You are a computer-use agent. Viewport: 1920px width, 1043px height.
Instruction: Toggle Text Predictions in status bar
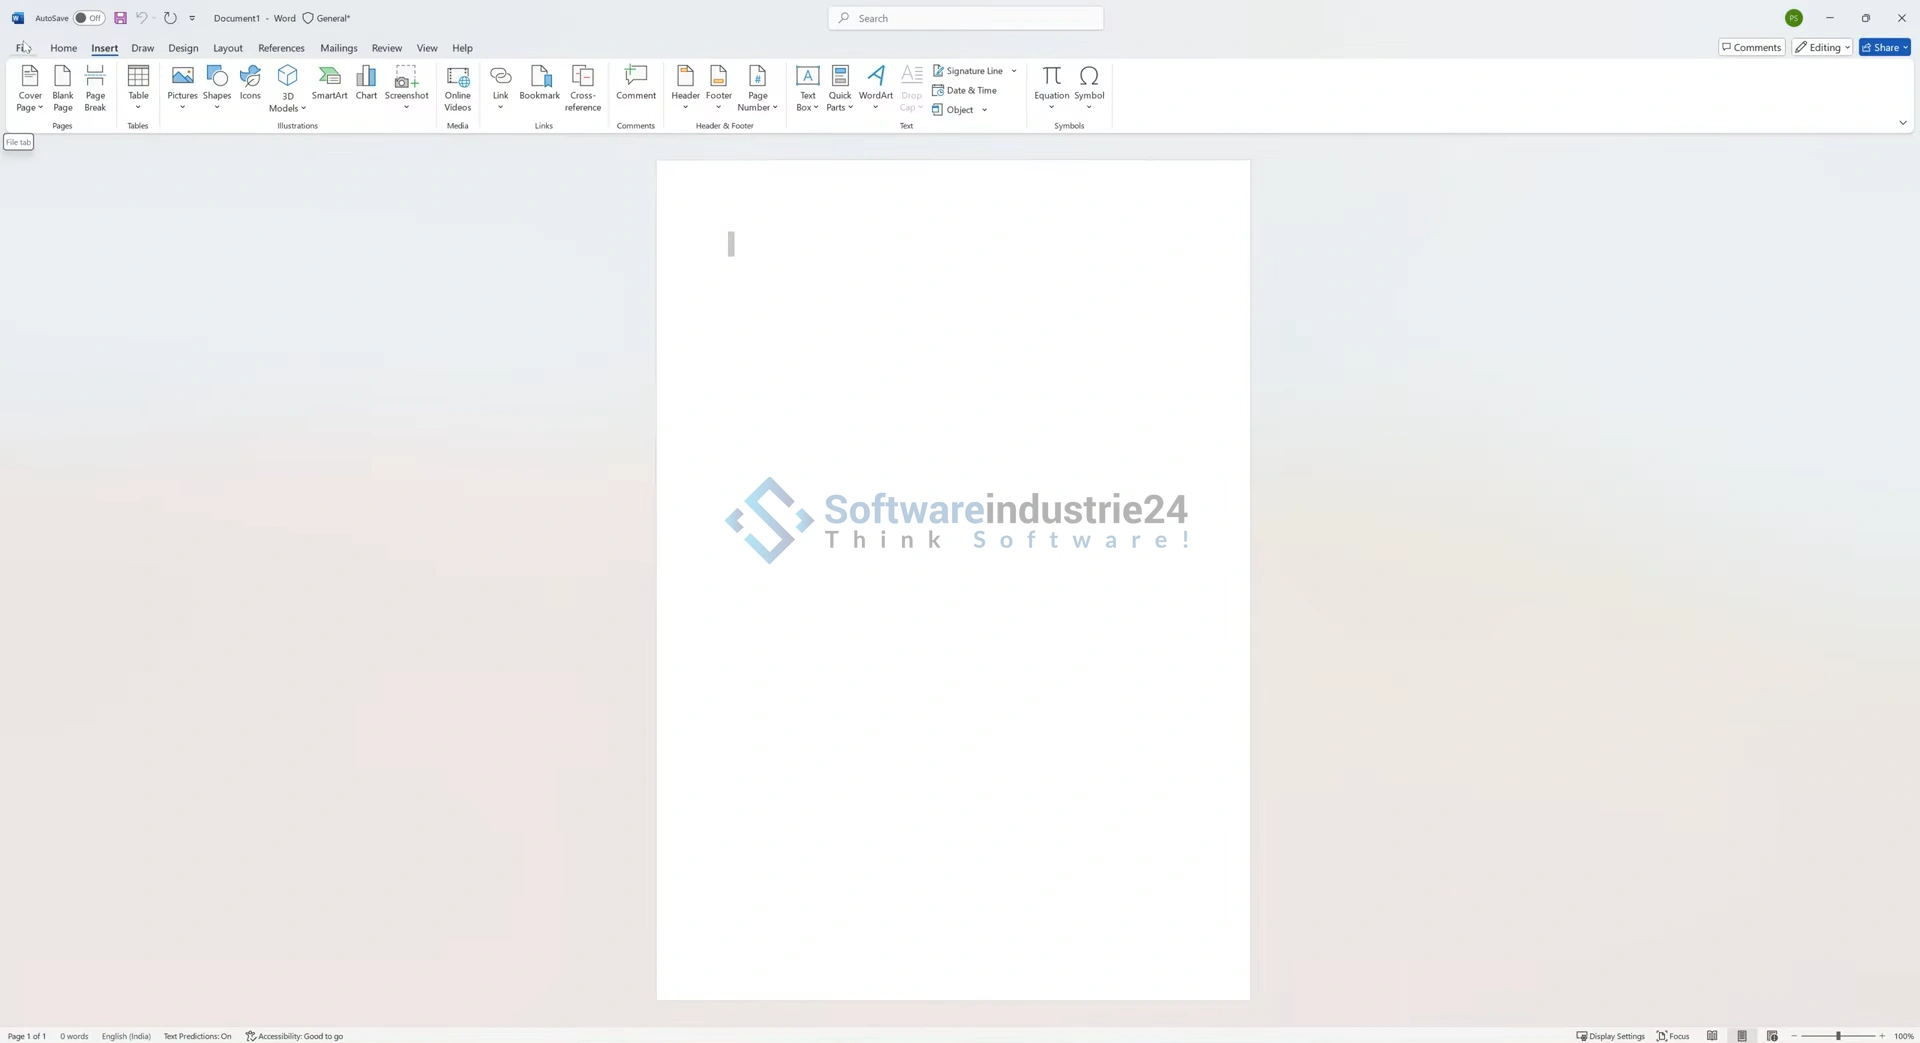(x=197, y=1036)
